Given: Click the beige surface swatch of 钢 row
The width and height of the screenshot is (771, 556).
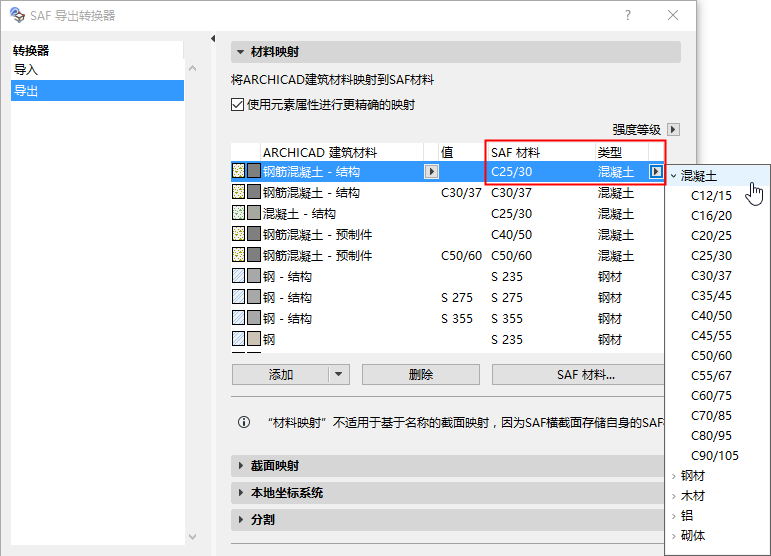Looking at the screenshot, I should pos(254,339).
